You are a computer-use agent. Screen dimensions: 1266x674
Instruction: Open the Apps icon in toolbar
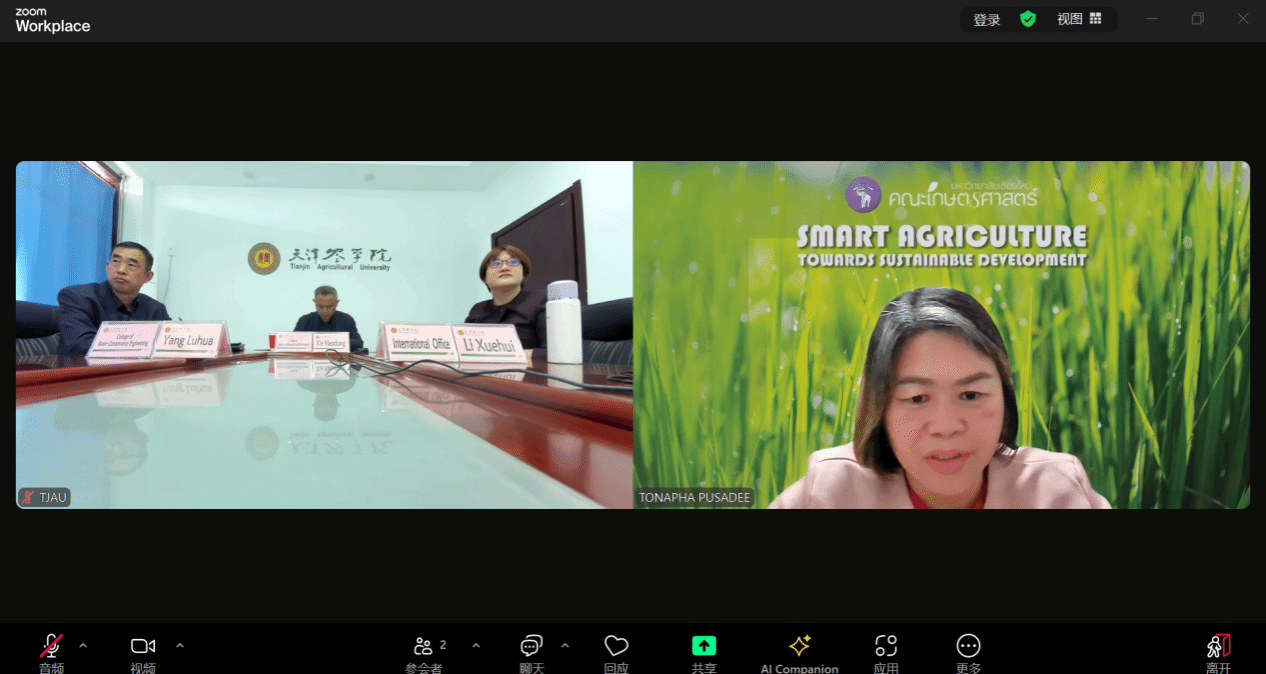coord(886,646)
